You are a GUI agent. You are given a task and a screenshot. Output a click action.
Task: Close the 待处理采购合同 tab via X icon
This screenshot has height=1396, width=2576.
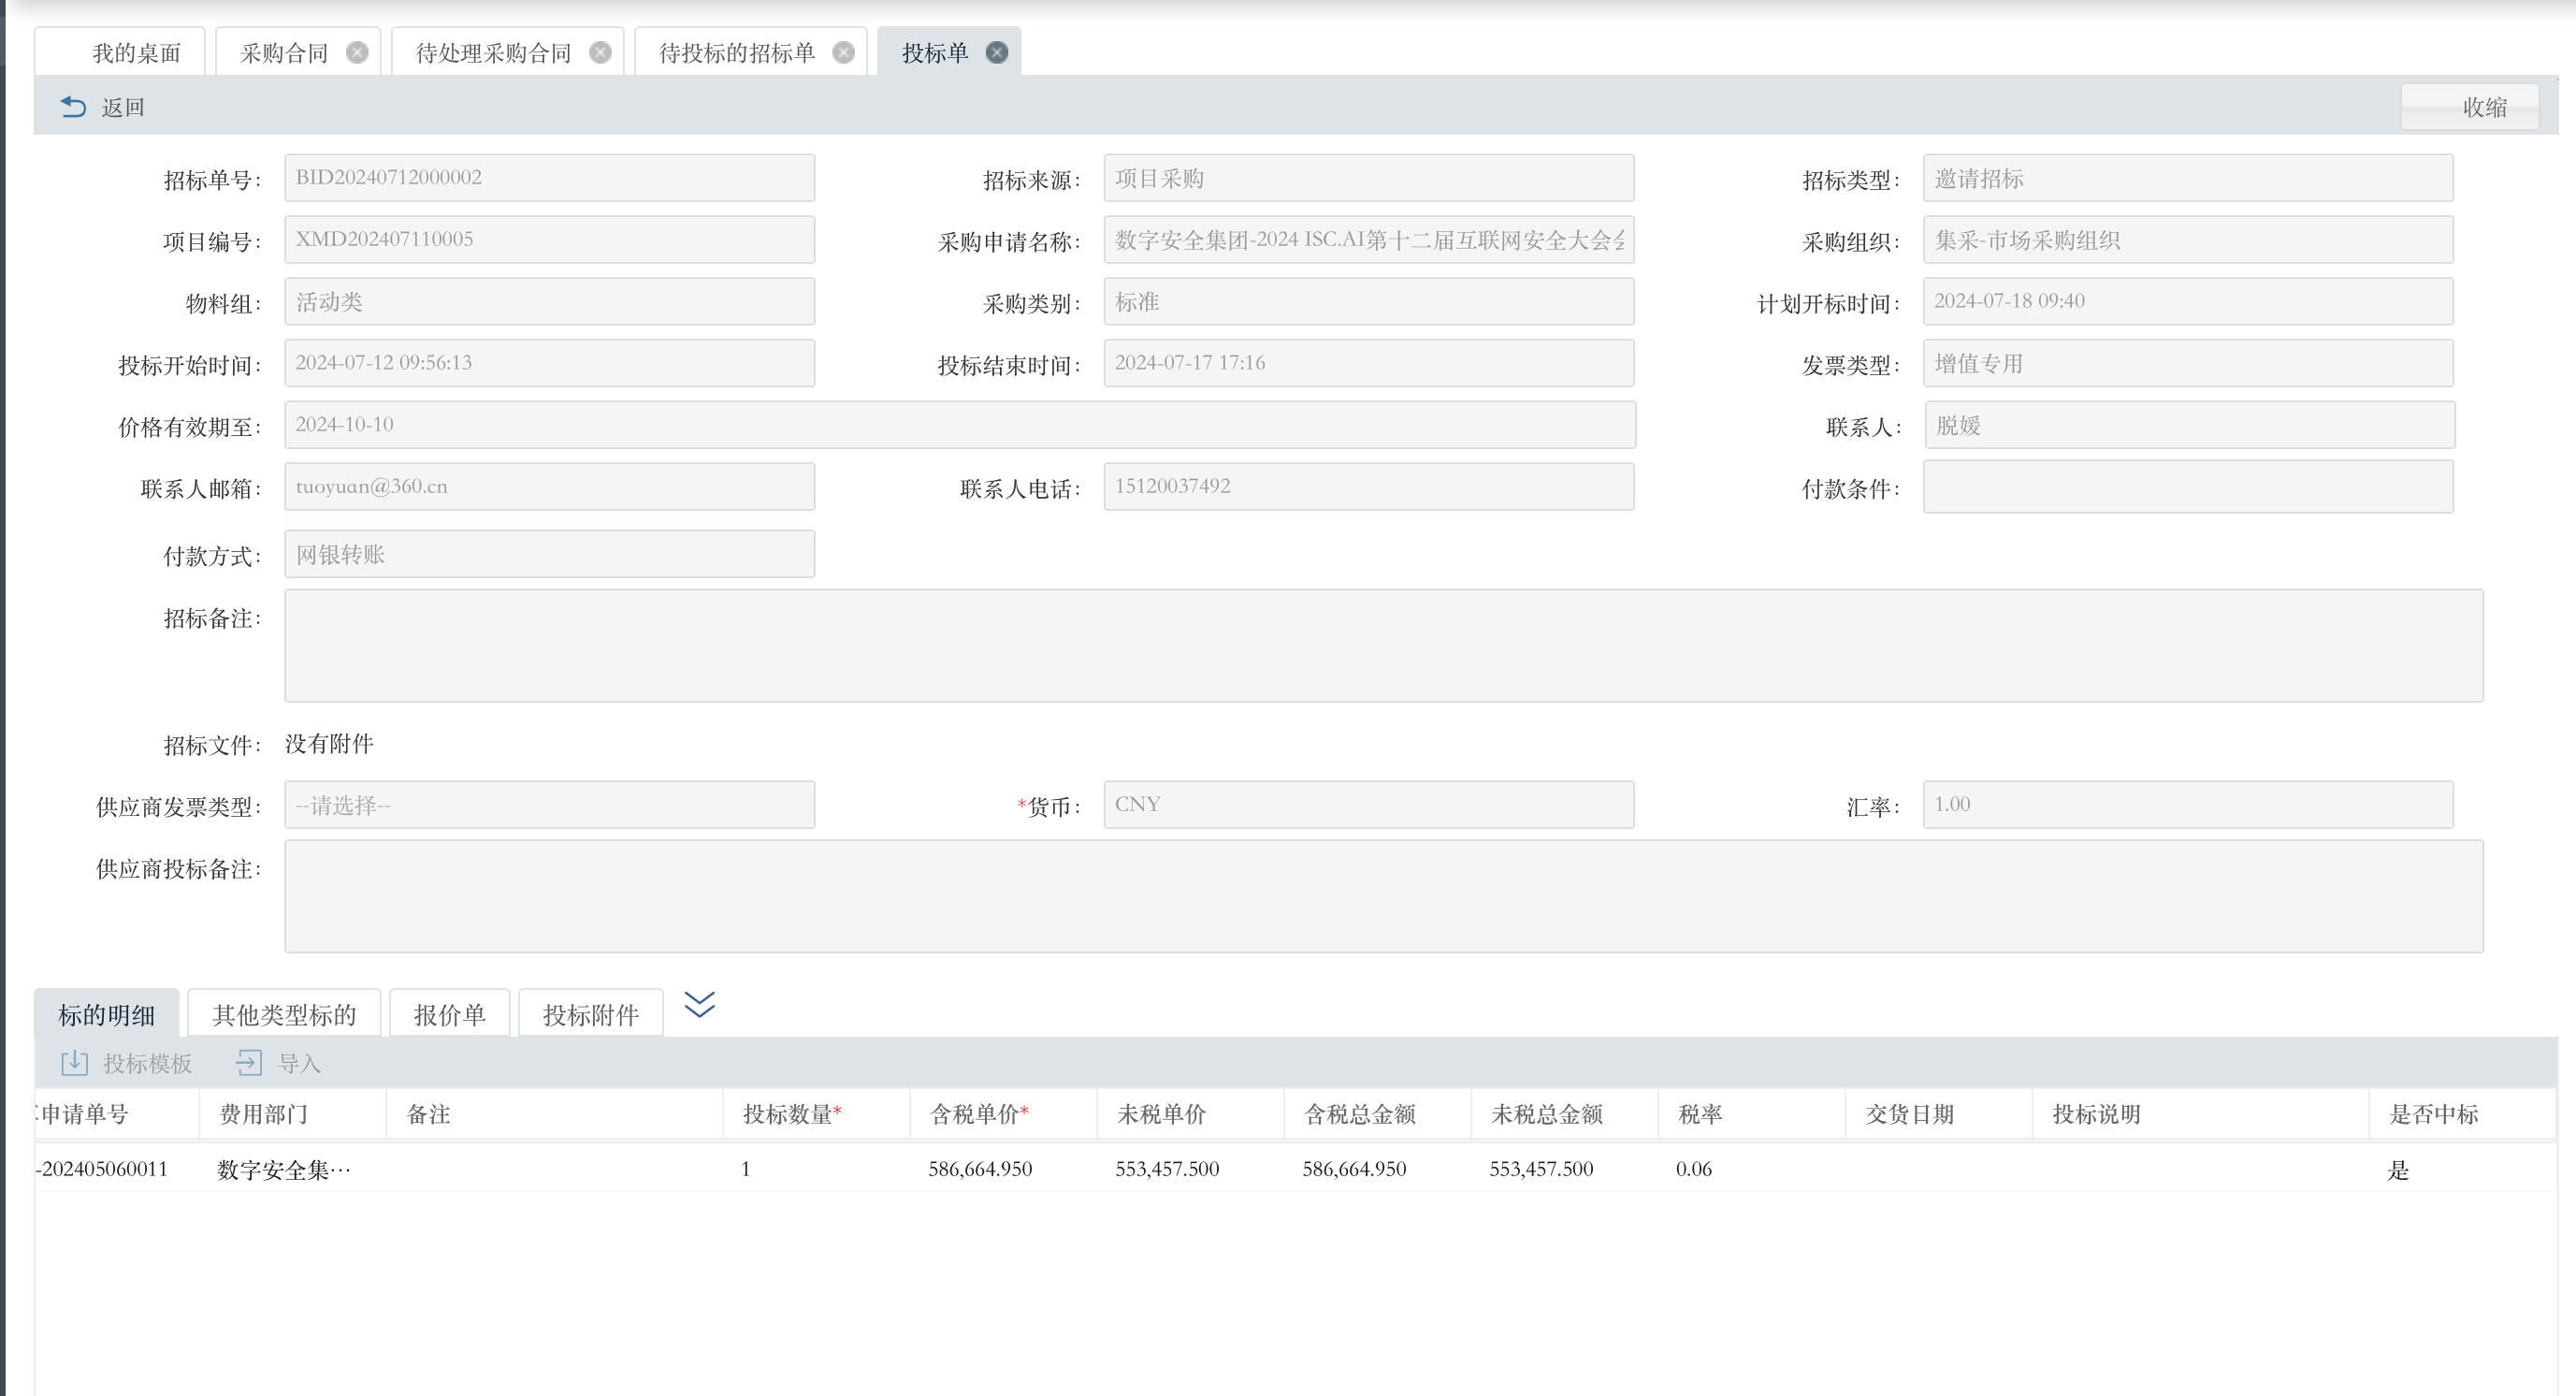click(600, 53)
